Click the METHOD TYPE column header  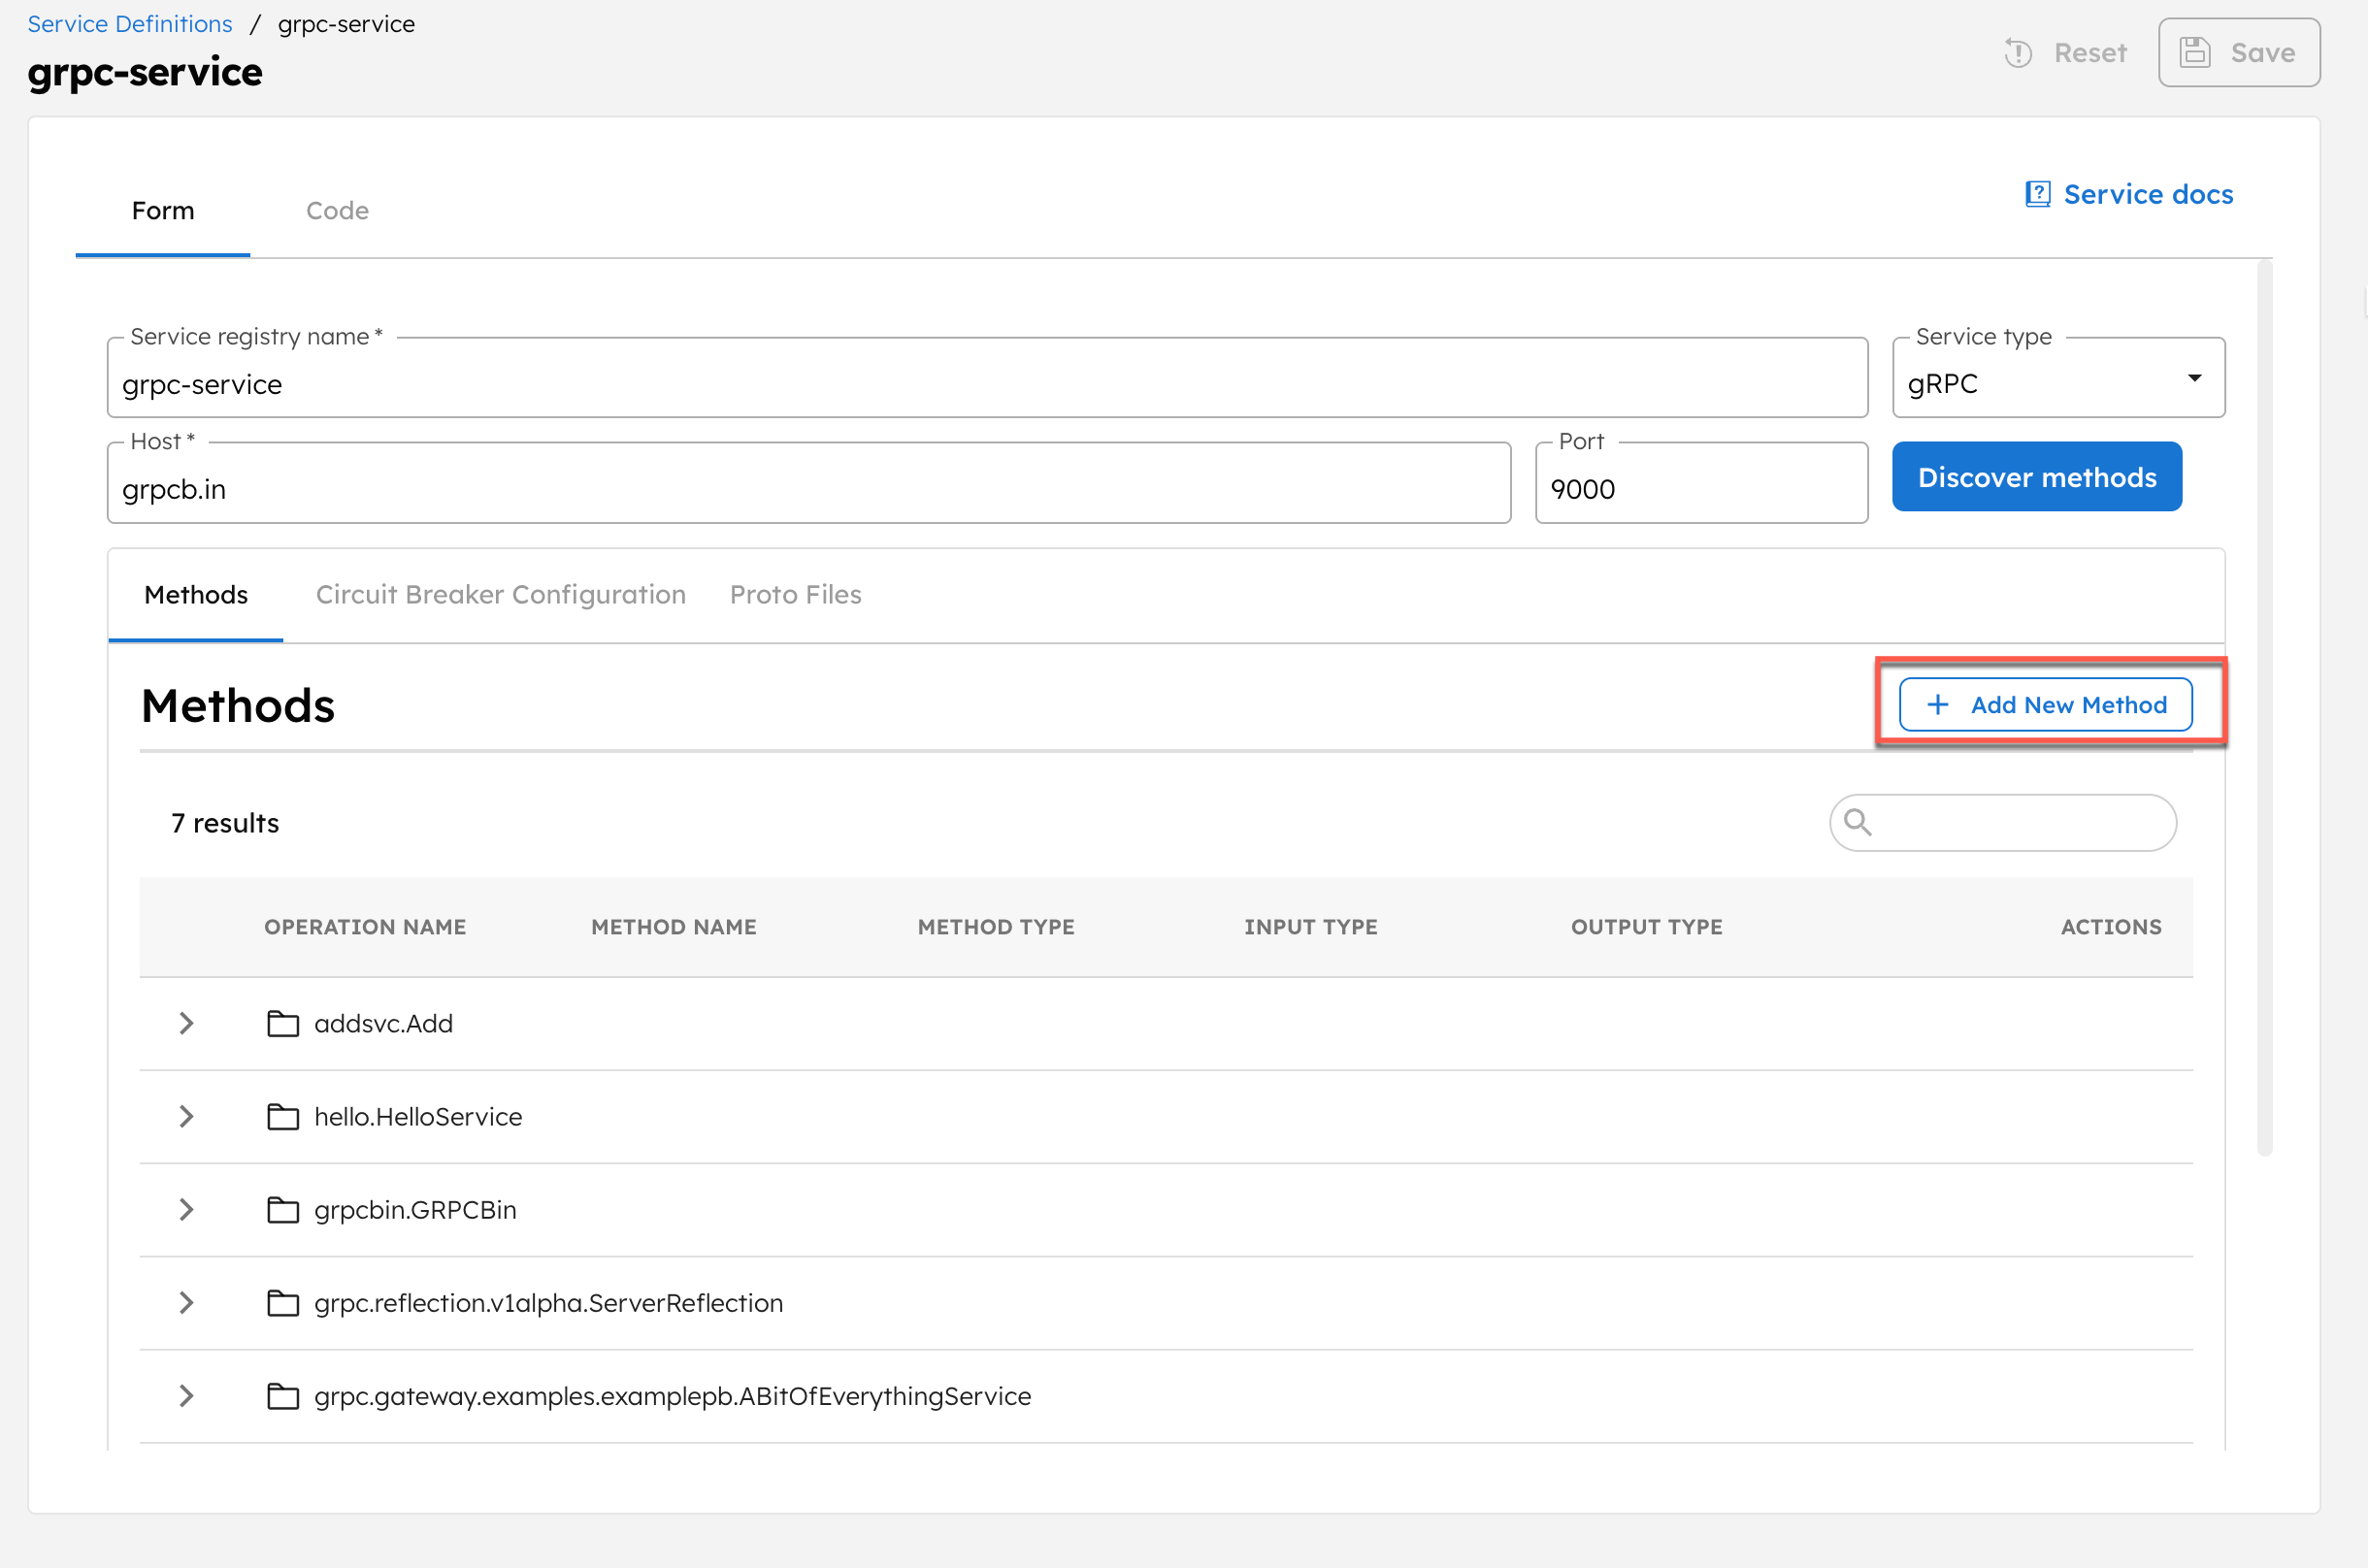click(x=996, y=927)
